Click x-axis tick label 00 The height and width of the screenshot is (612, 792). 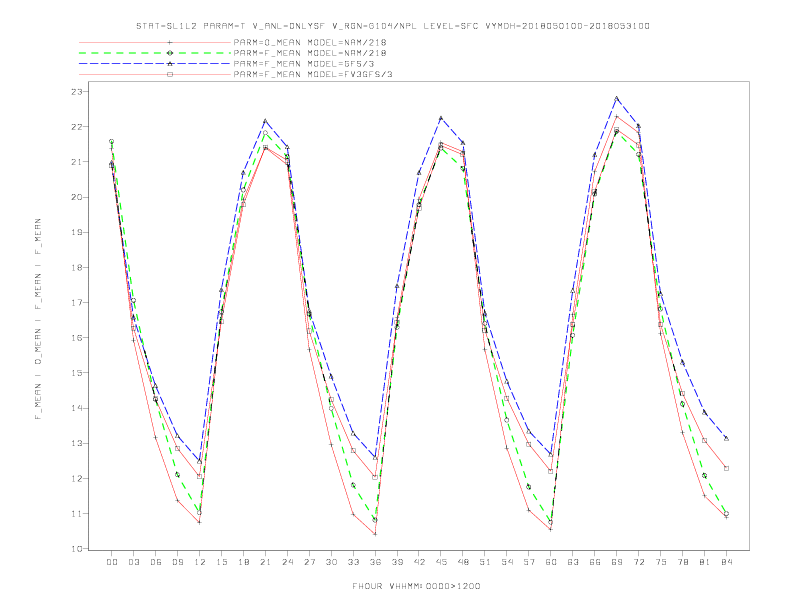[x=112, y=562]
